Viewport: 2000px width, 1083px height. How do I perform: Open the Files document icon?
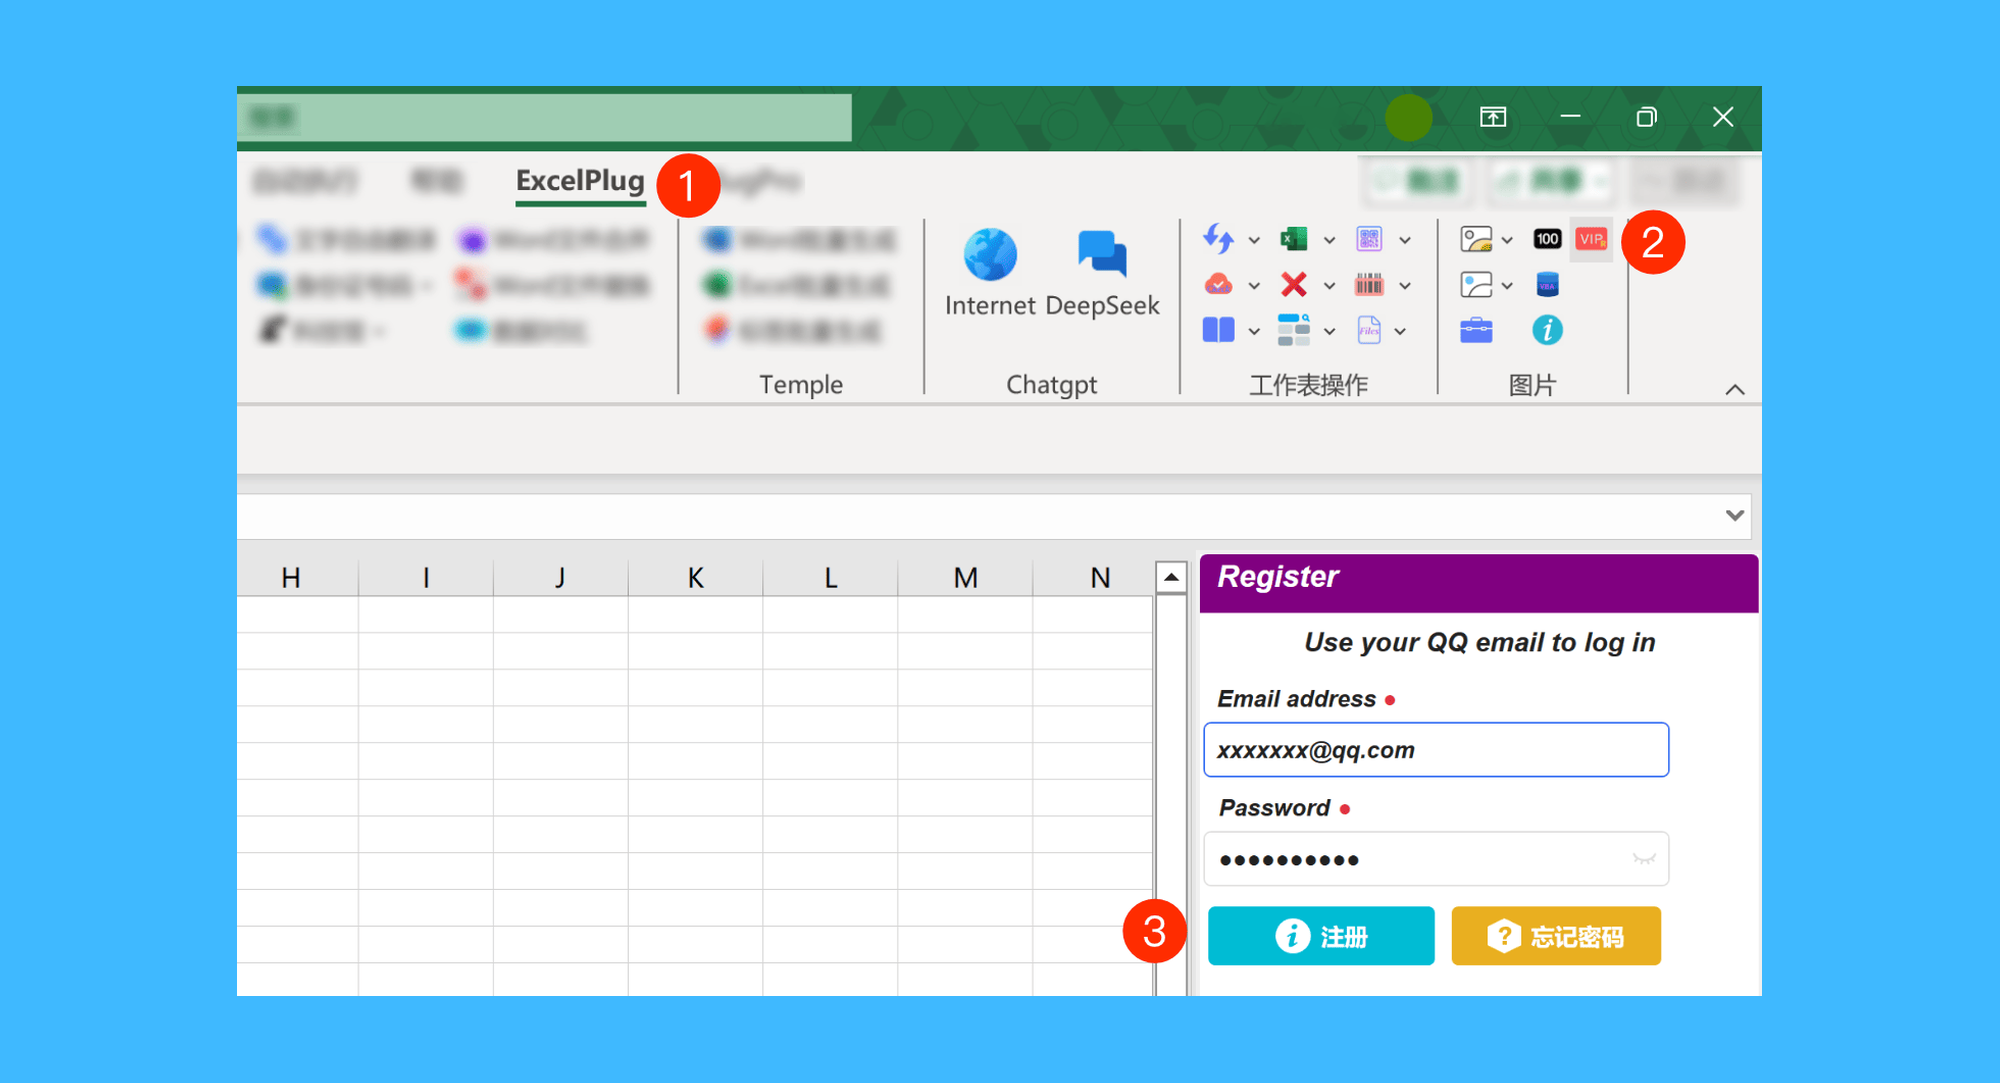(1369, 330)
